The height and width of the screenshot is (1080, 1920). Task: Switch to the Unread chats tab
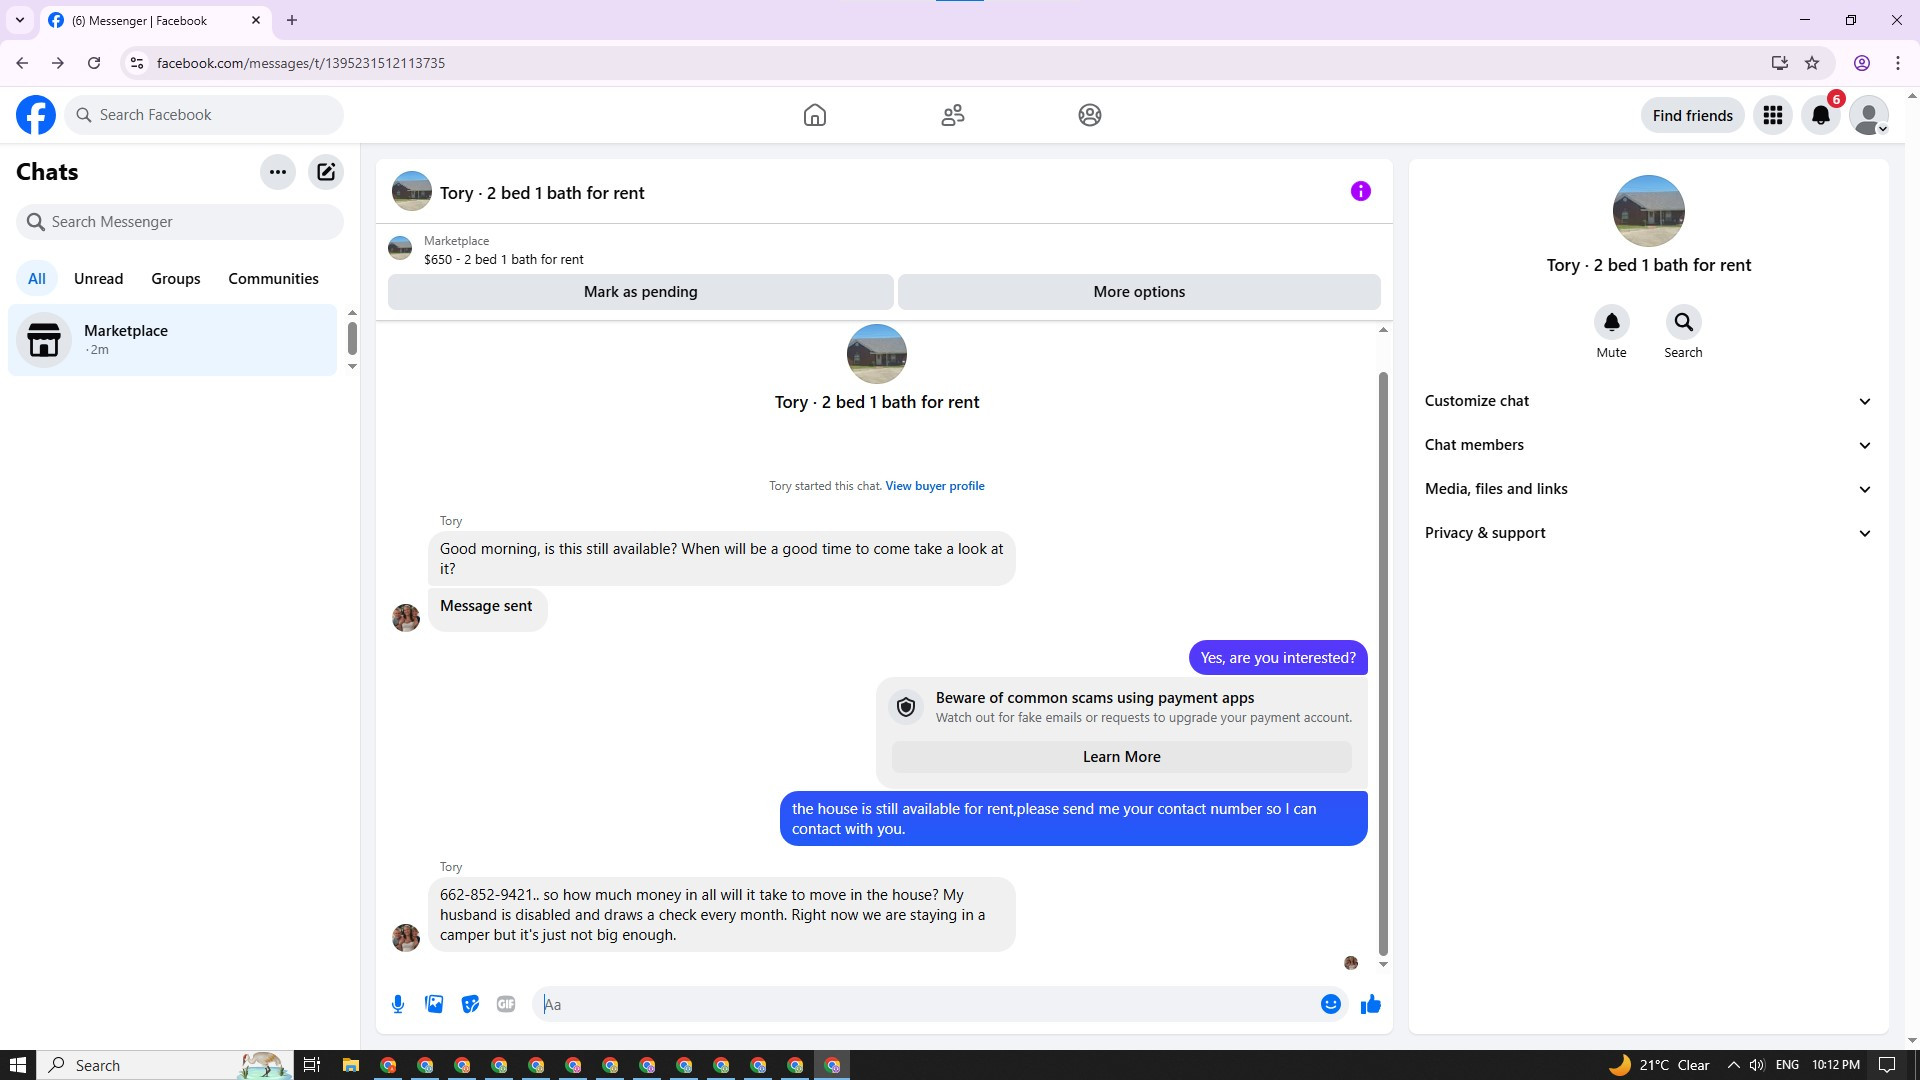pyautogui.click(x=98, y=279)
